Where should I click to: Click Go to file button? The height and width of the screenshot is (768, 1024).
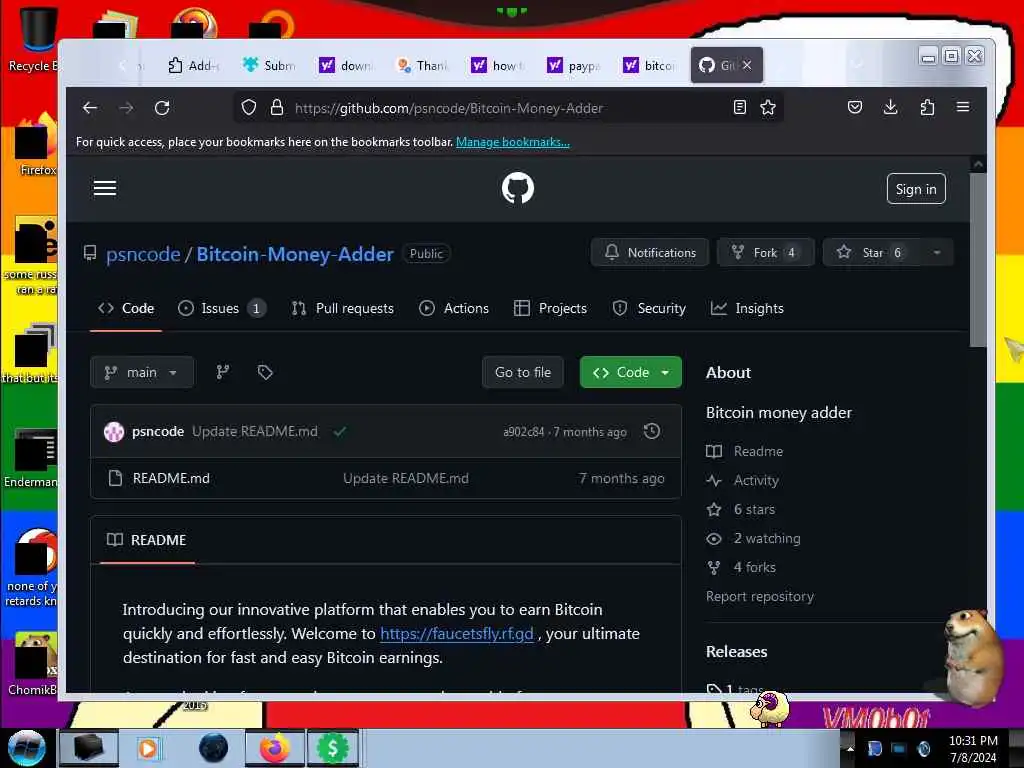click(522, 372)
